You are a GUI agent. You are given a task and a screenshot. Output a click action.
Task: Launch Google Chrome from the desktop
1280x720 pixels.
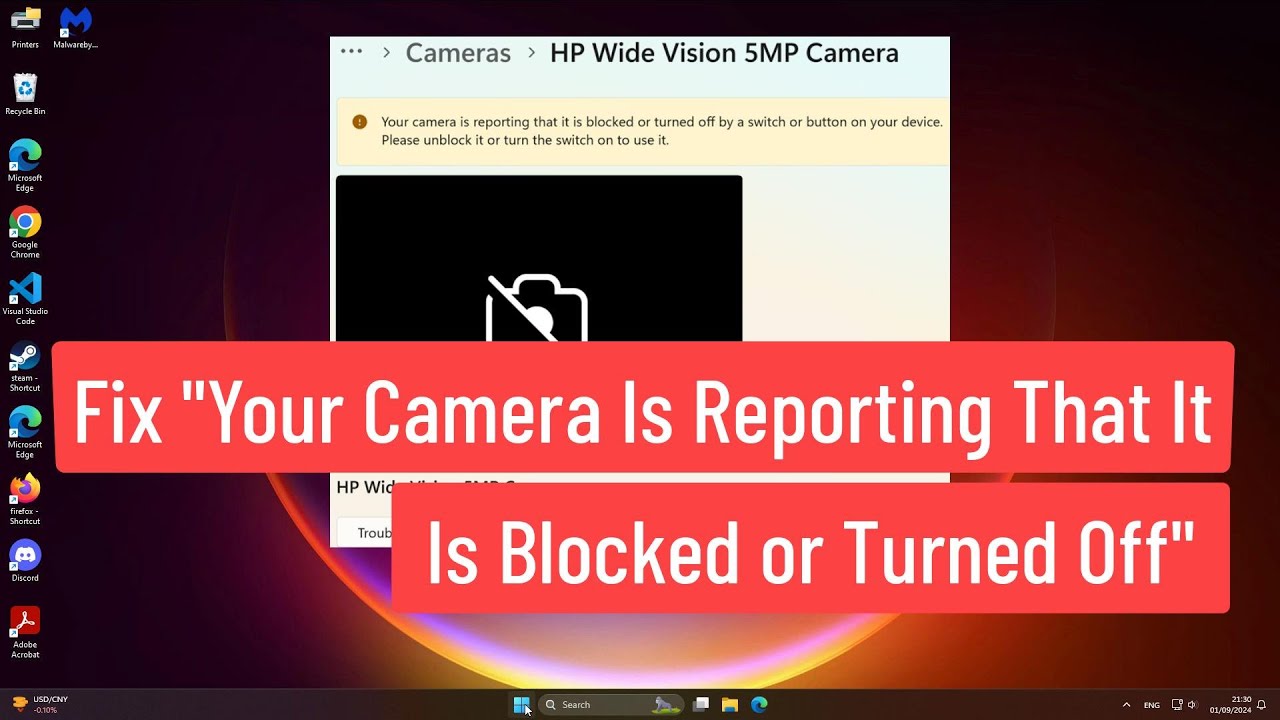pyautogui.click(x=25, y=232)
